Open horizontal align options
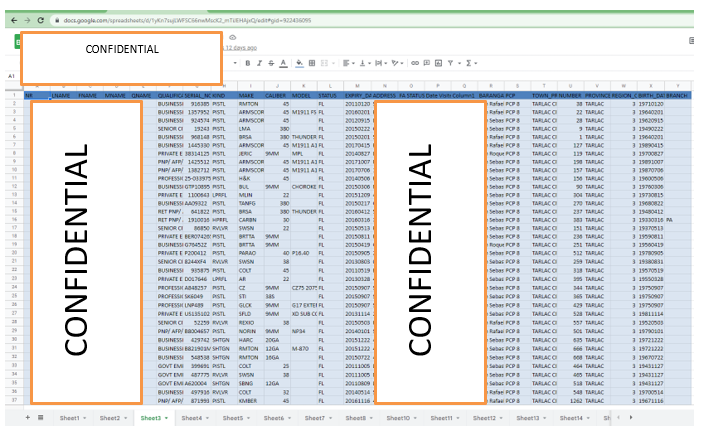Viewport: 724px width, 436px height. point(349,63)
